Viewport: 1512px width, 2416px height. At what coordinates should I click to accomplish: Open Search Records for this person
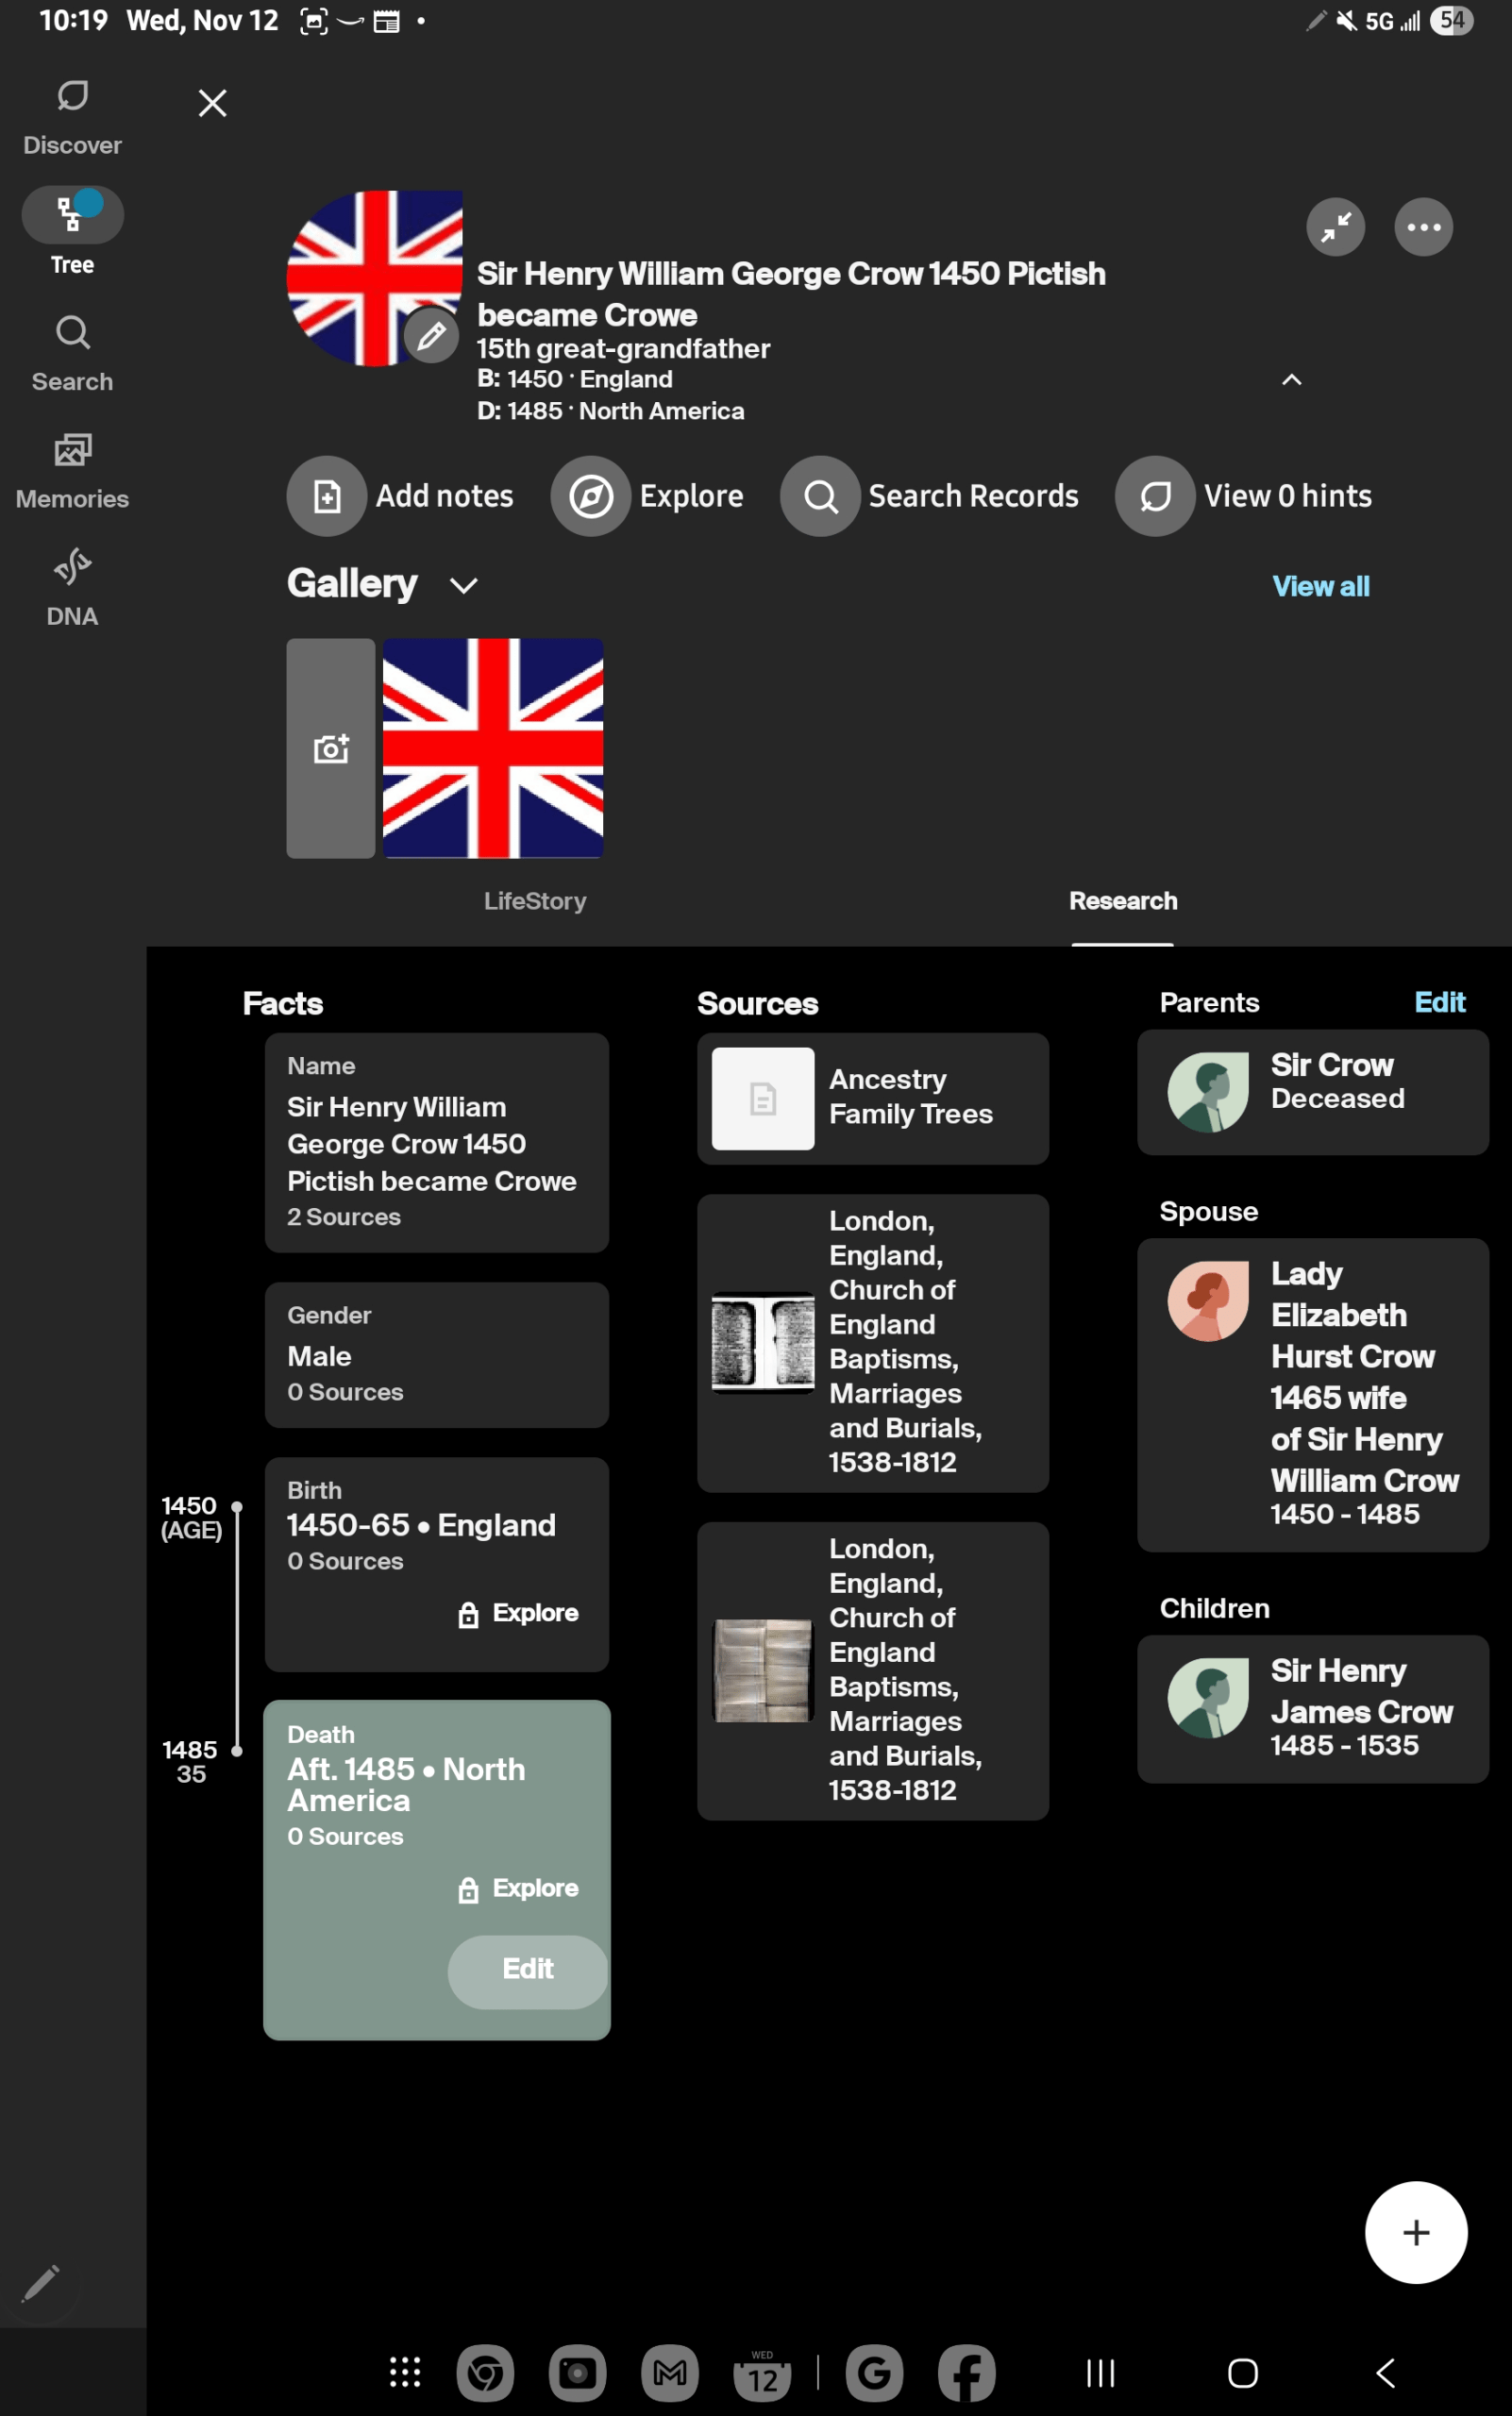tap(930, 495)
